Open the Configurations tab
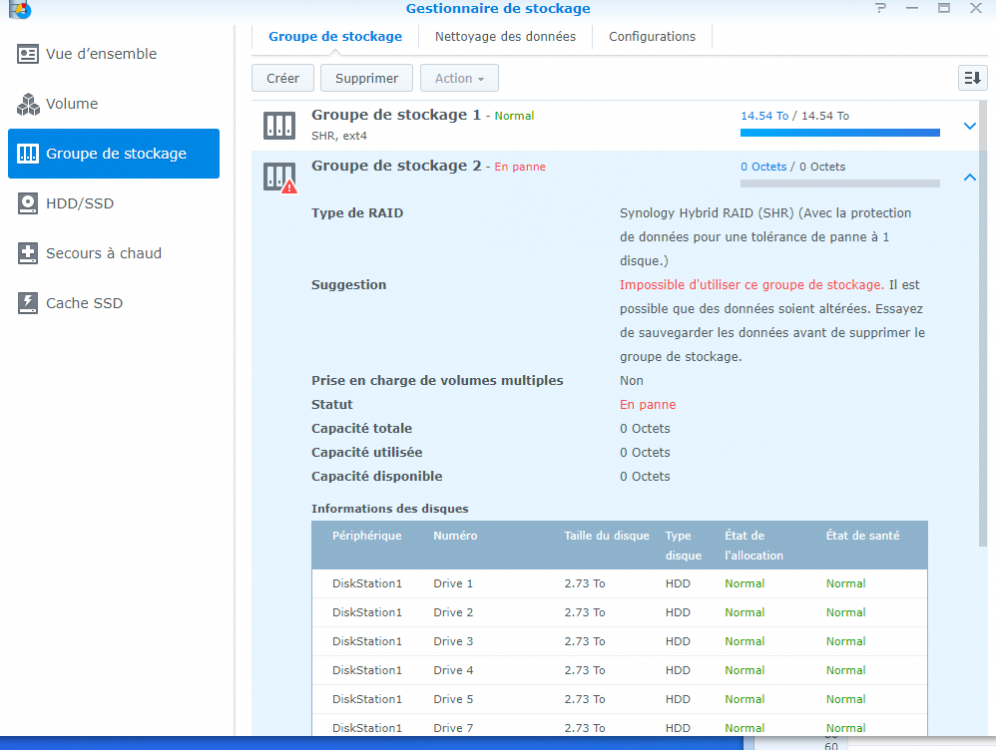The width and height of the screenshot is (996, 750). [652, 37]
